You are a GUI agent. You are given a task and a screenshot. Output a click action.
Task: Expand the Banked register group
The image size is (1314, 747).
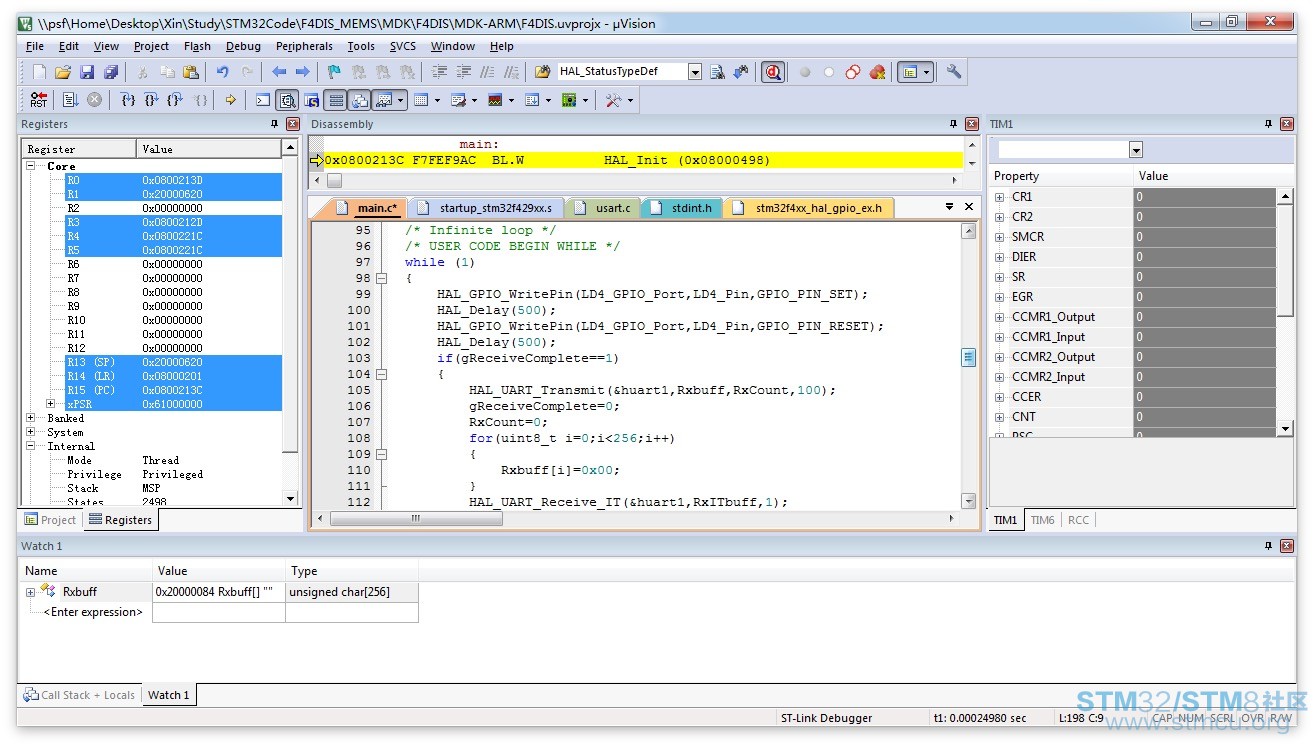[x=31, y=418]
